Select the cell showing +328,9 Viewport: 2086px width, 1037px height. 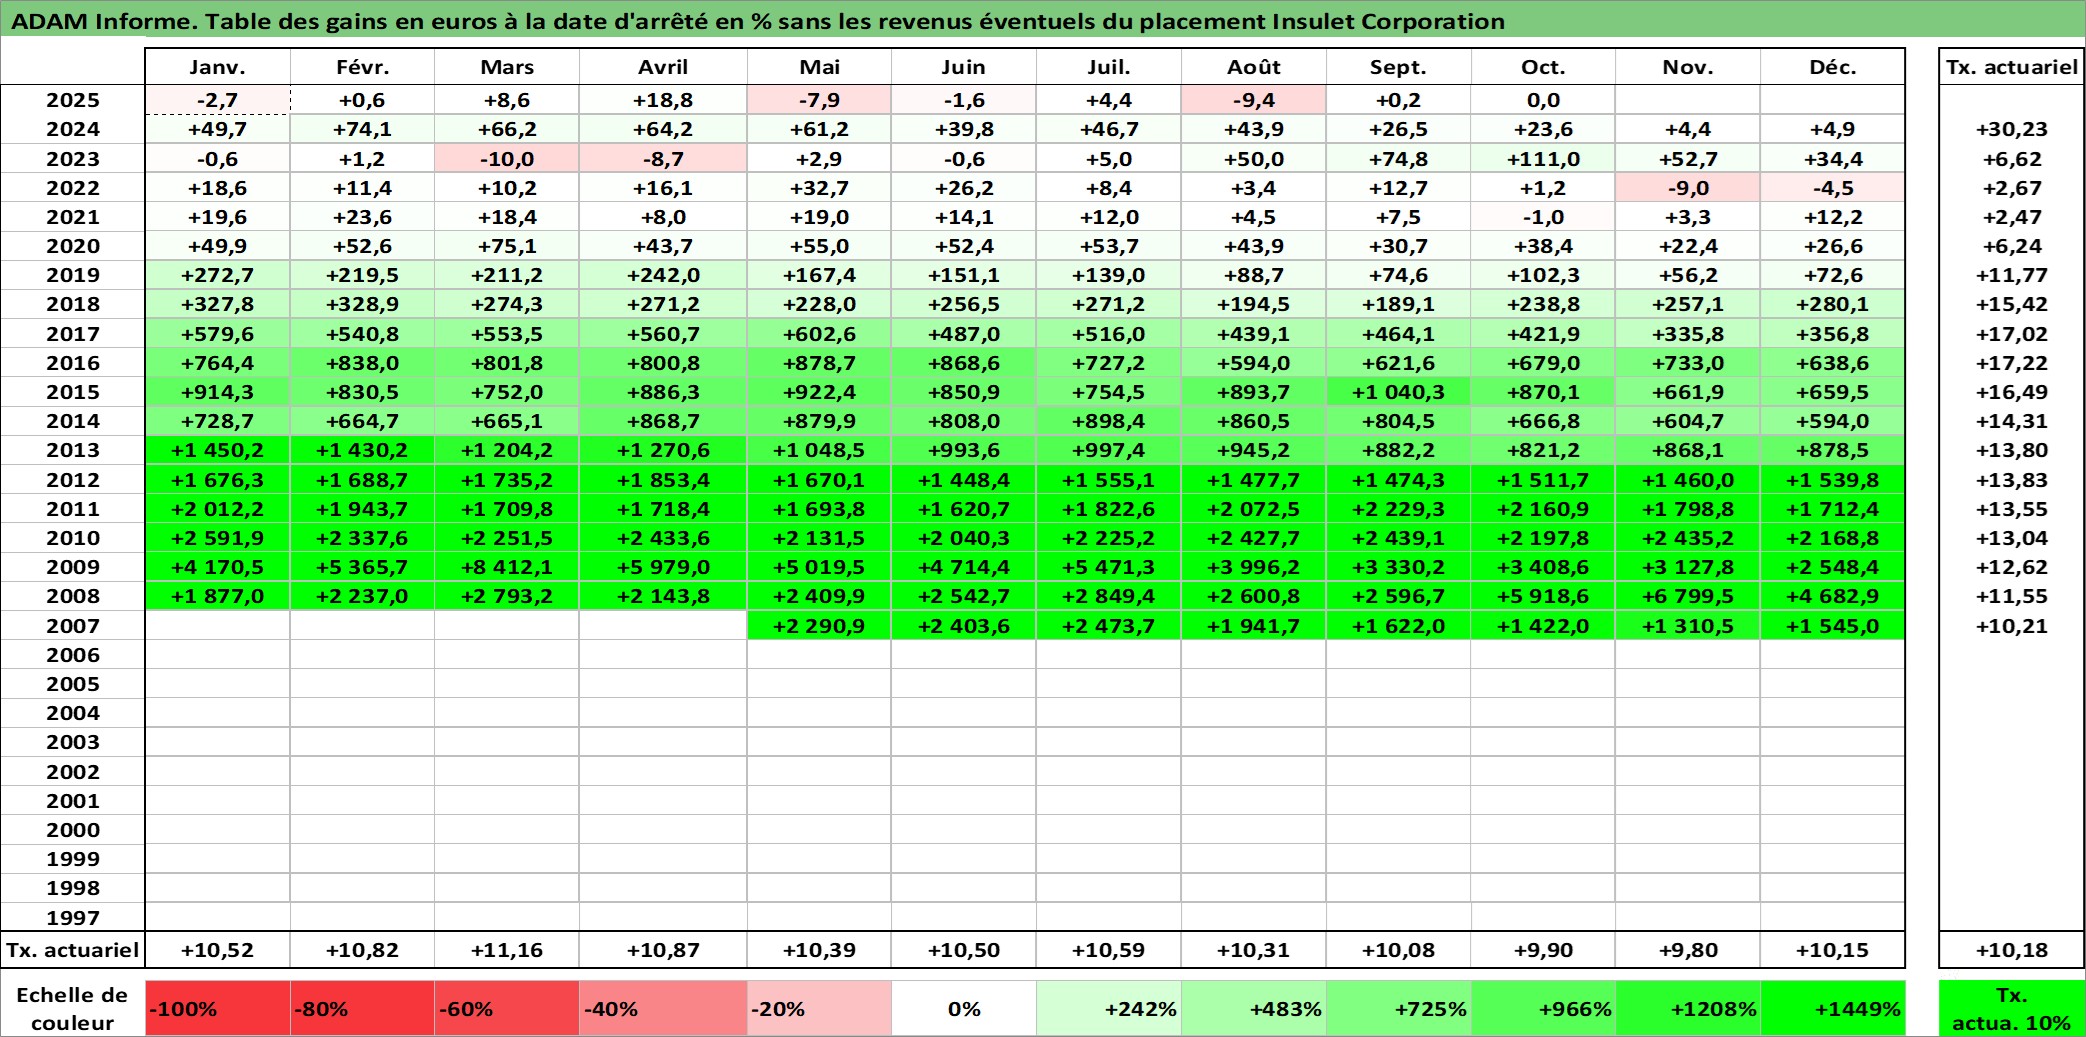coord(362,304)
